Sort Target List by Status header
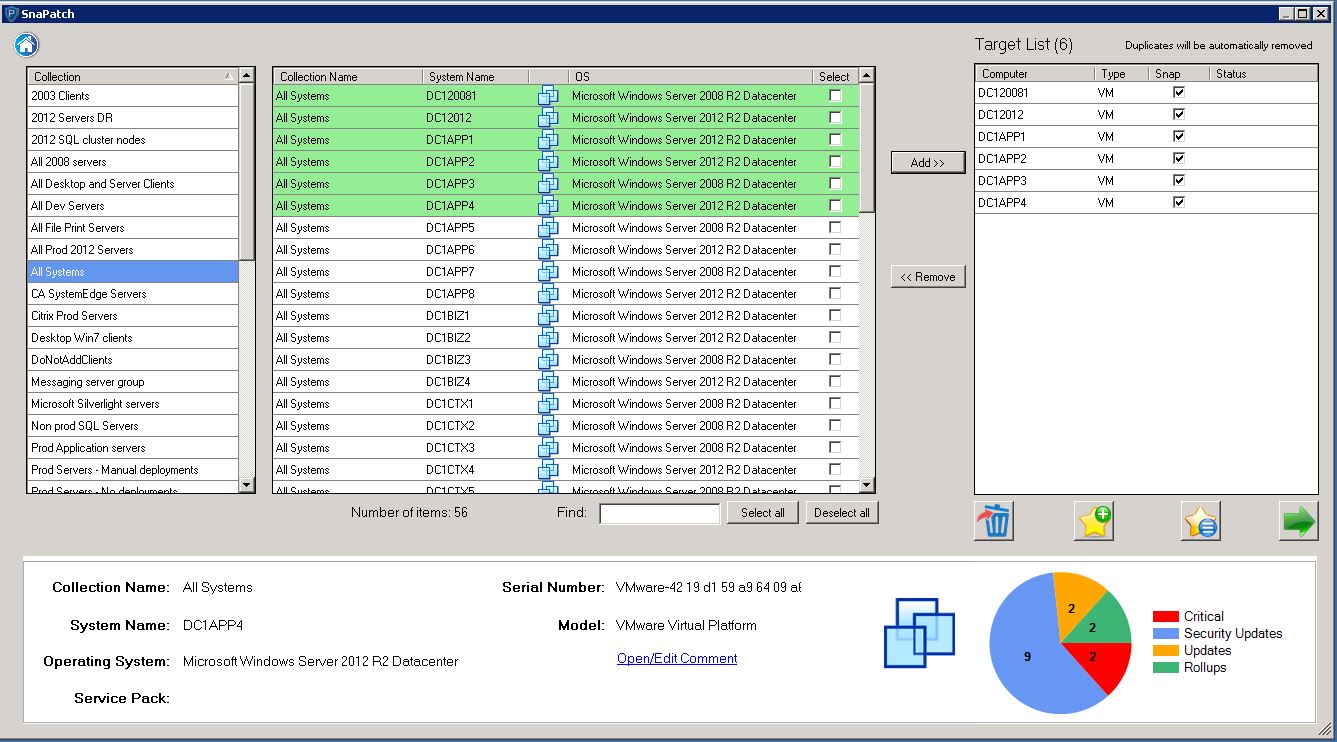This screenshot has height=742, width=1337. click(1263, 73)
